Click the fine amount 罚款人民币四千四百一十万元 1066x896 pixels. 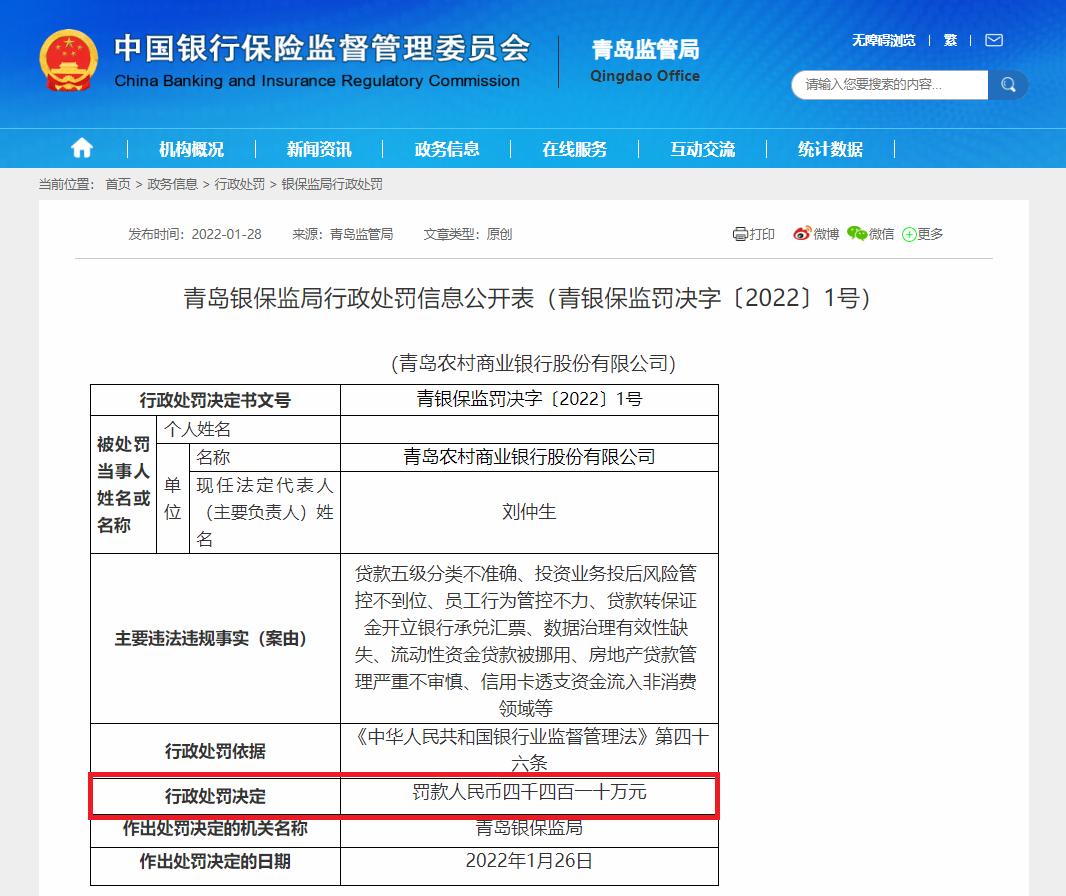tap(529, 793)
